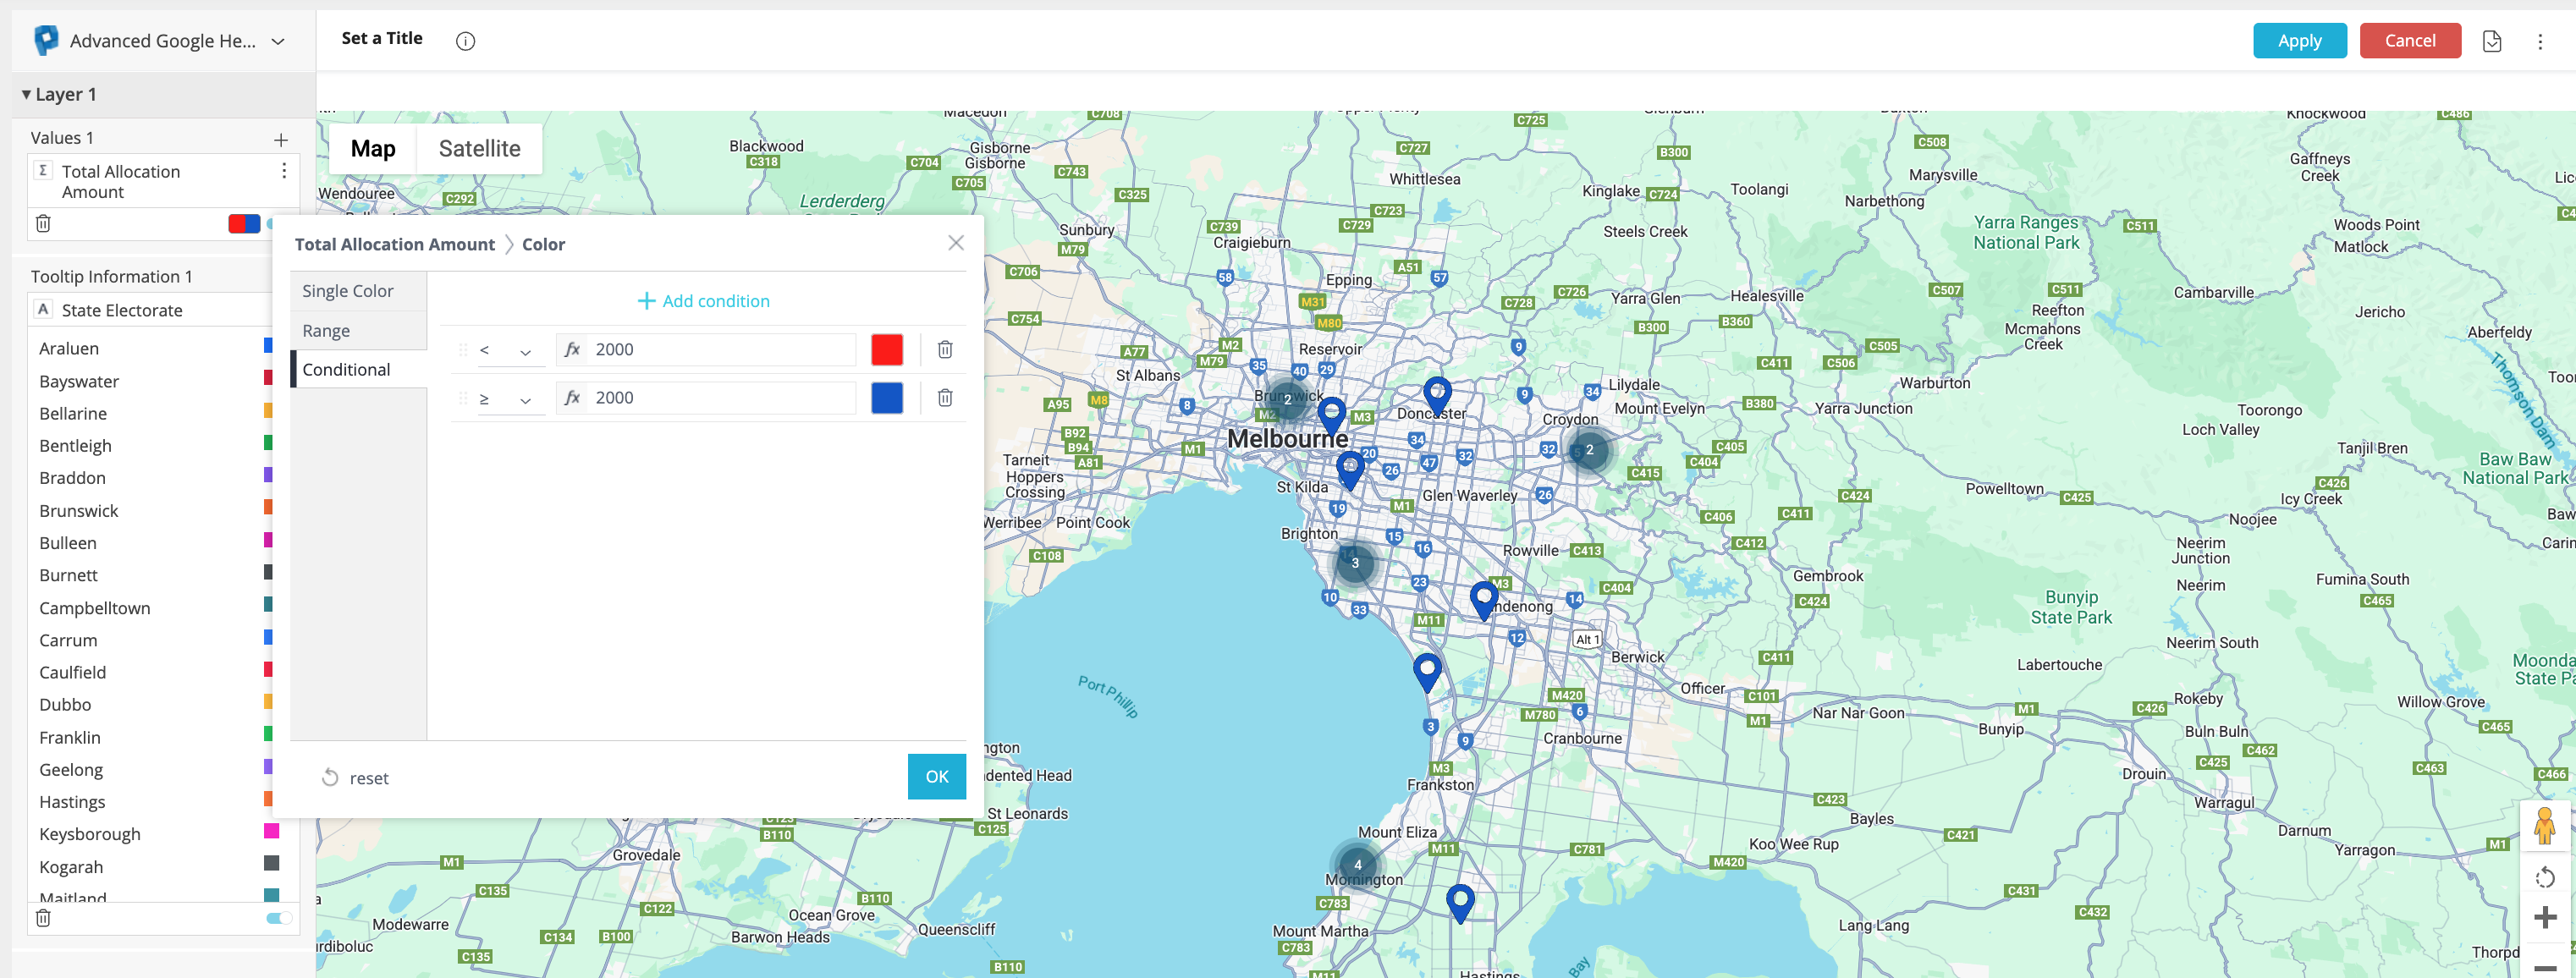
Task: Select the Range color mode
Action: (x=326, y=331)
